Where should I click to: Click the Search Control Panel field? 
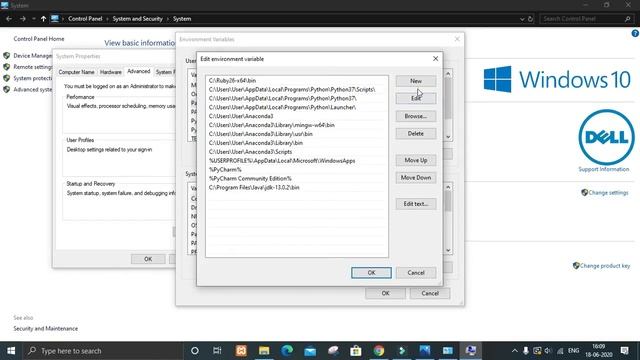[x=587, y=19]
